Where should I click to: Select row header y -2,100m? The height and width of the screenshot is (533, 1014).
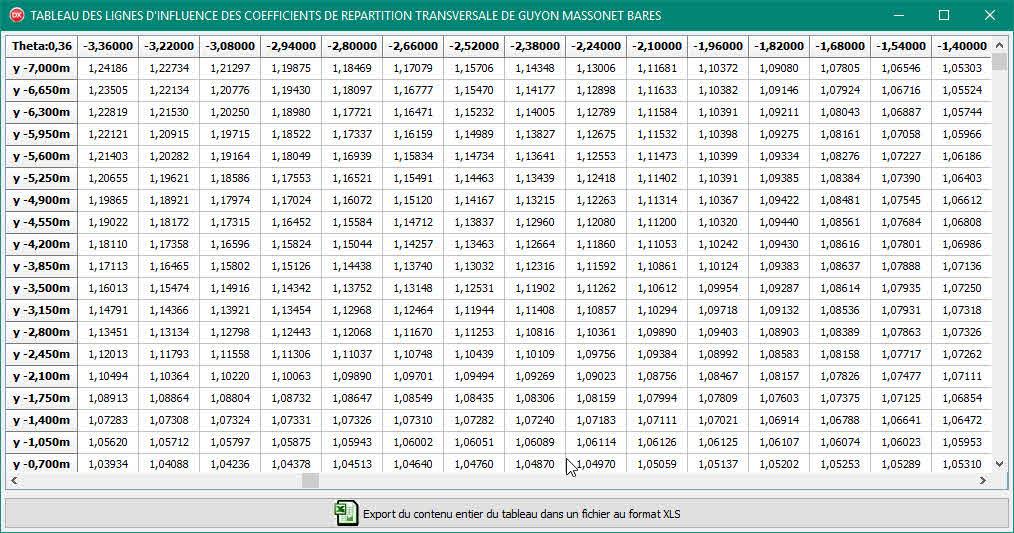[42, 376]
